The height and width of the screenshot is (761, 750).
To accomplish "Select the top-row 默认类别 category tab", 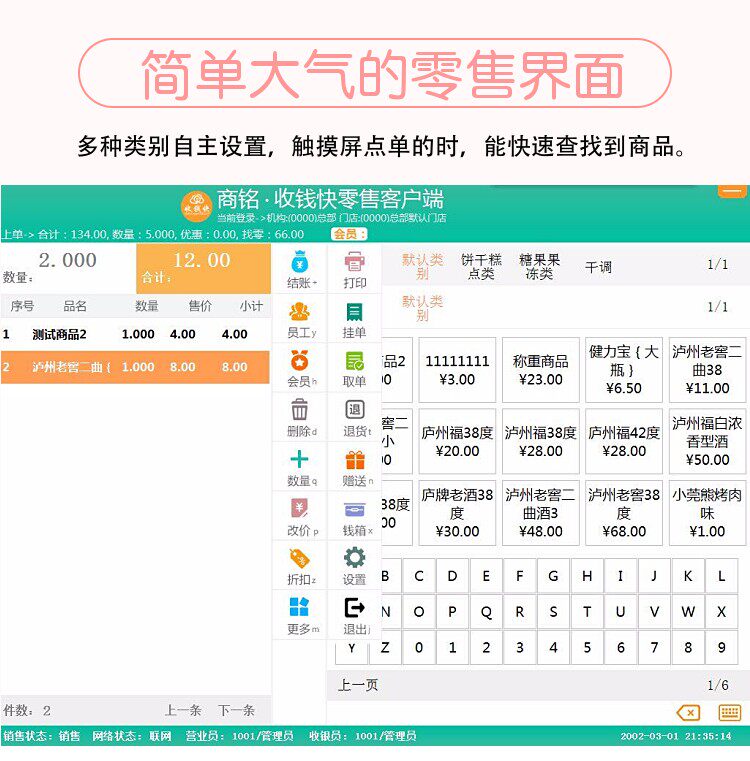I will coord(422,266).
